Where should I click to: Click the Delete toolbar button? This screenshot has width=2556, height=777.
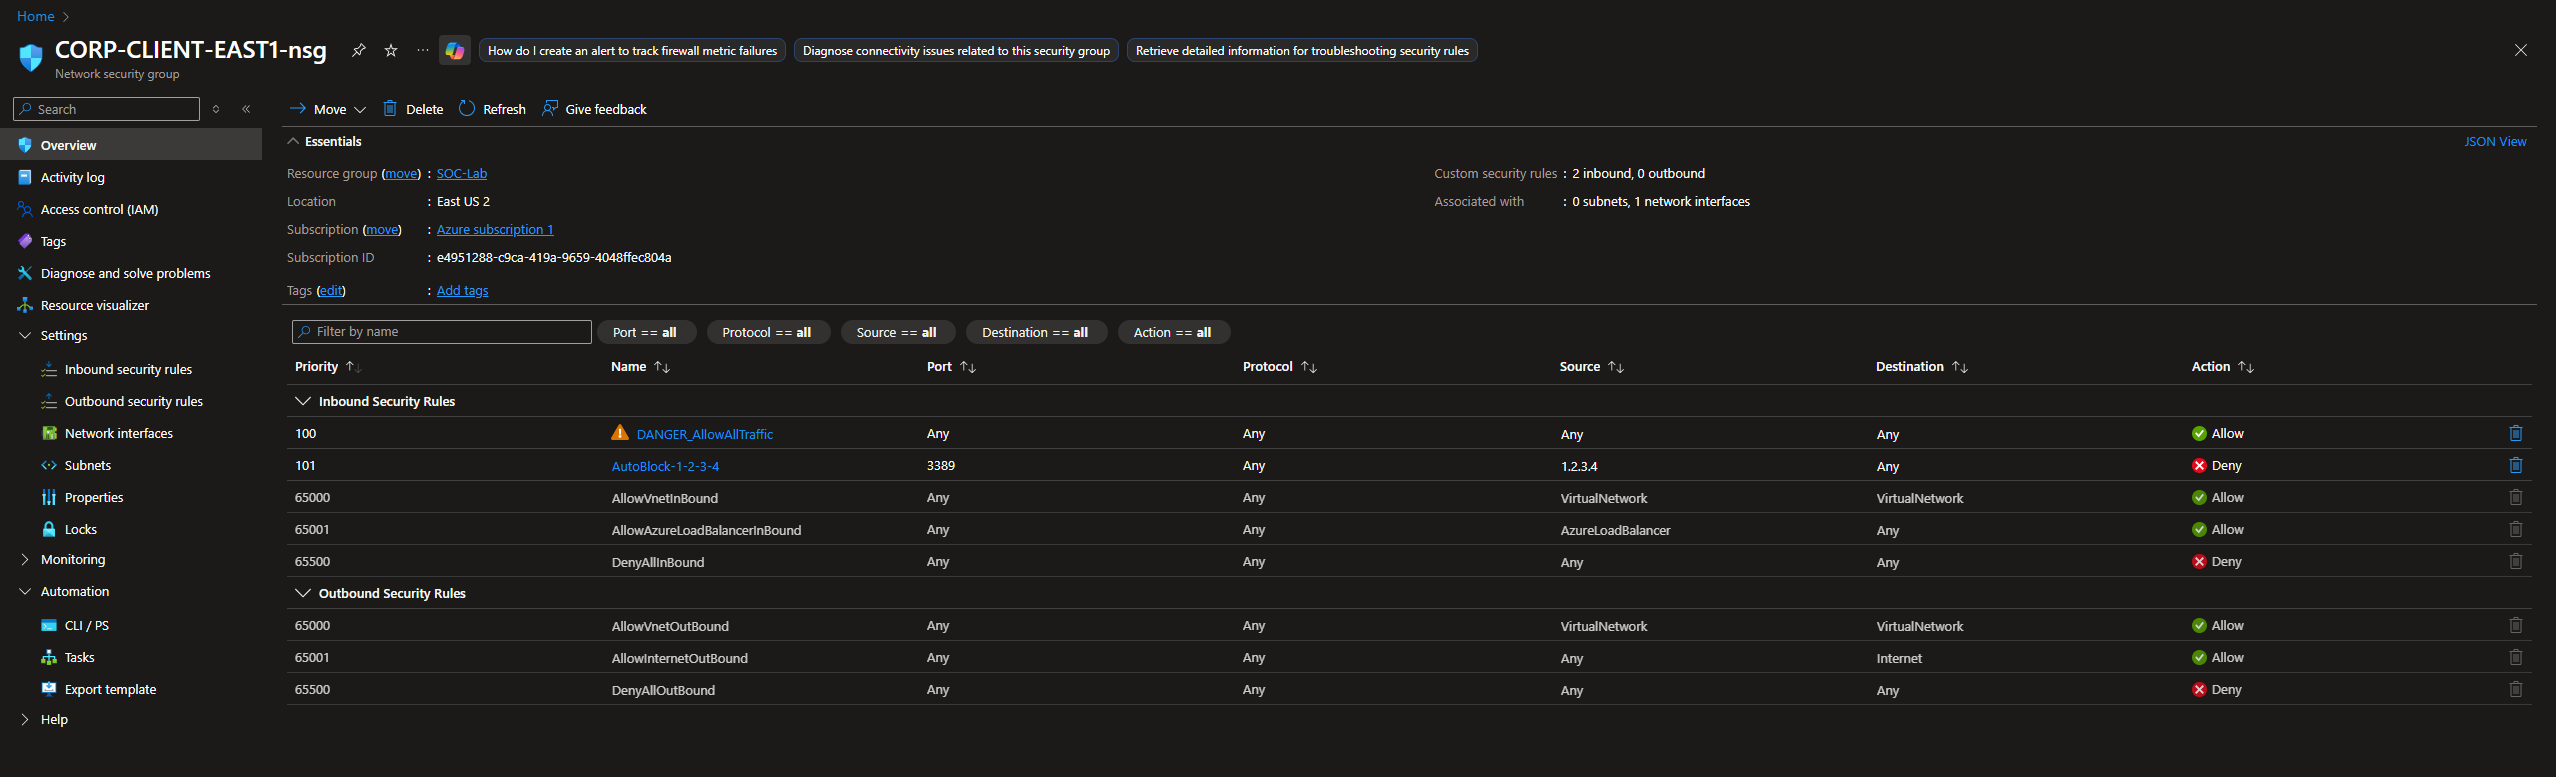click(x=413, y=109)
